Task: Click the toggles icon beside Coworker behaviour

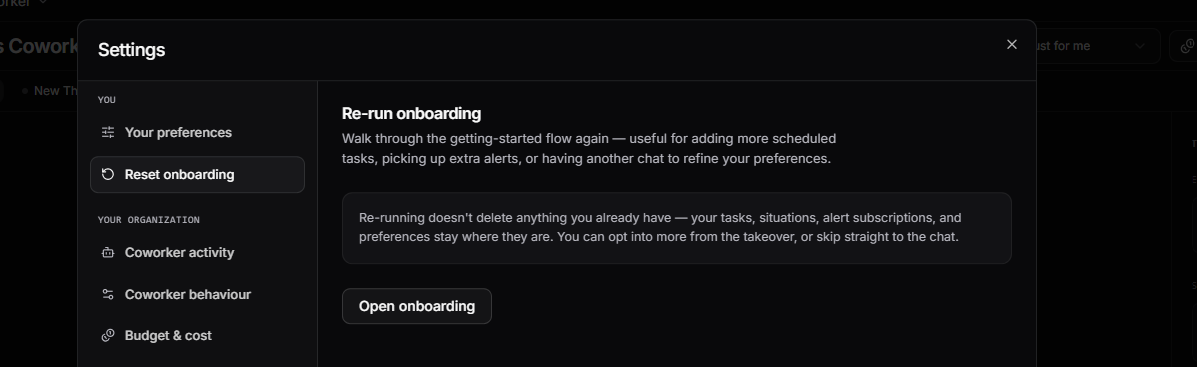Action: click(108, 295)
